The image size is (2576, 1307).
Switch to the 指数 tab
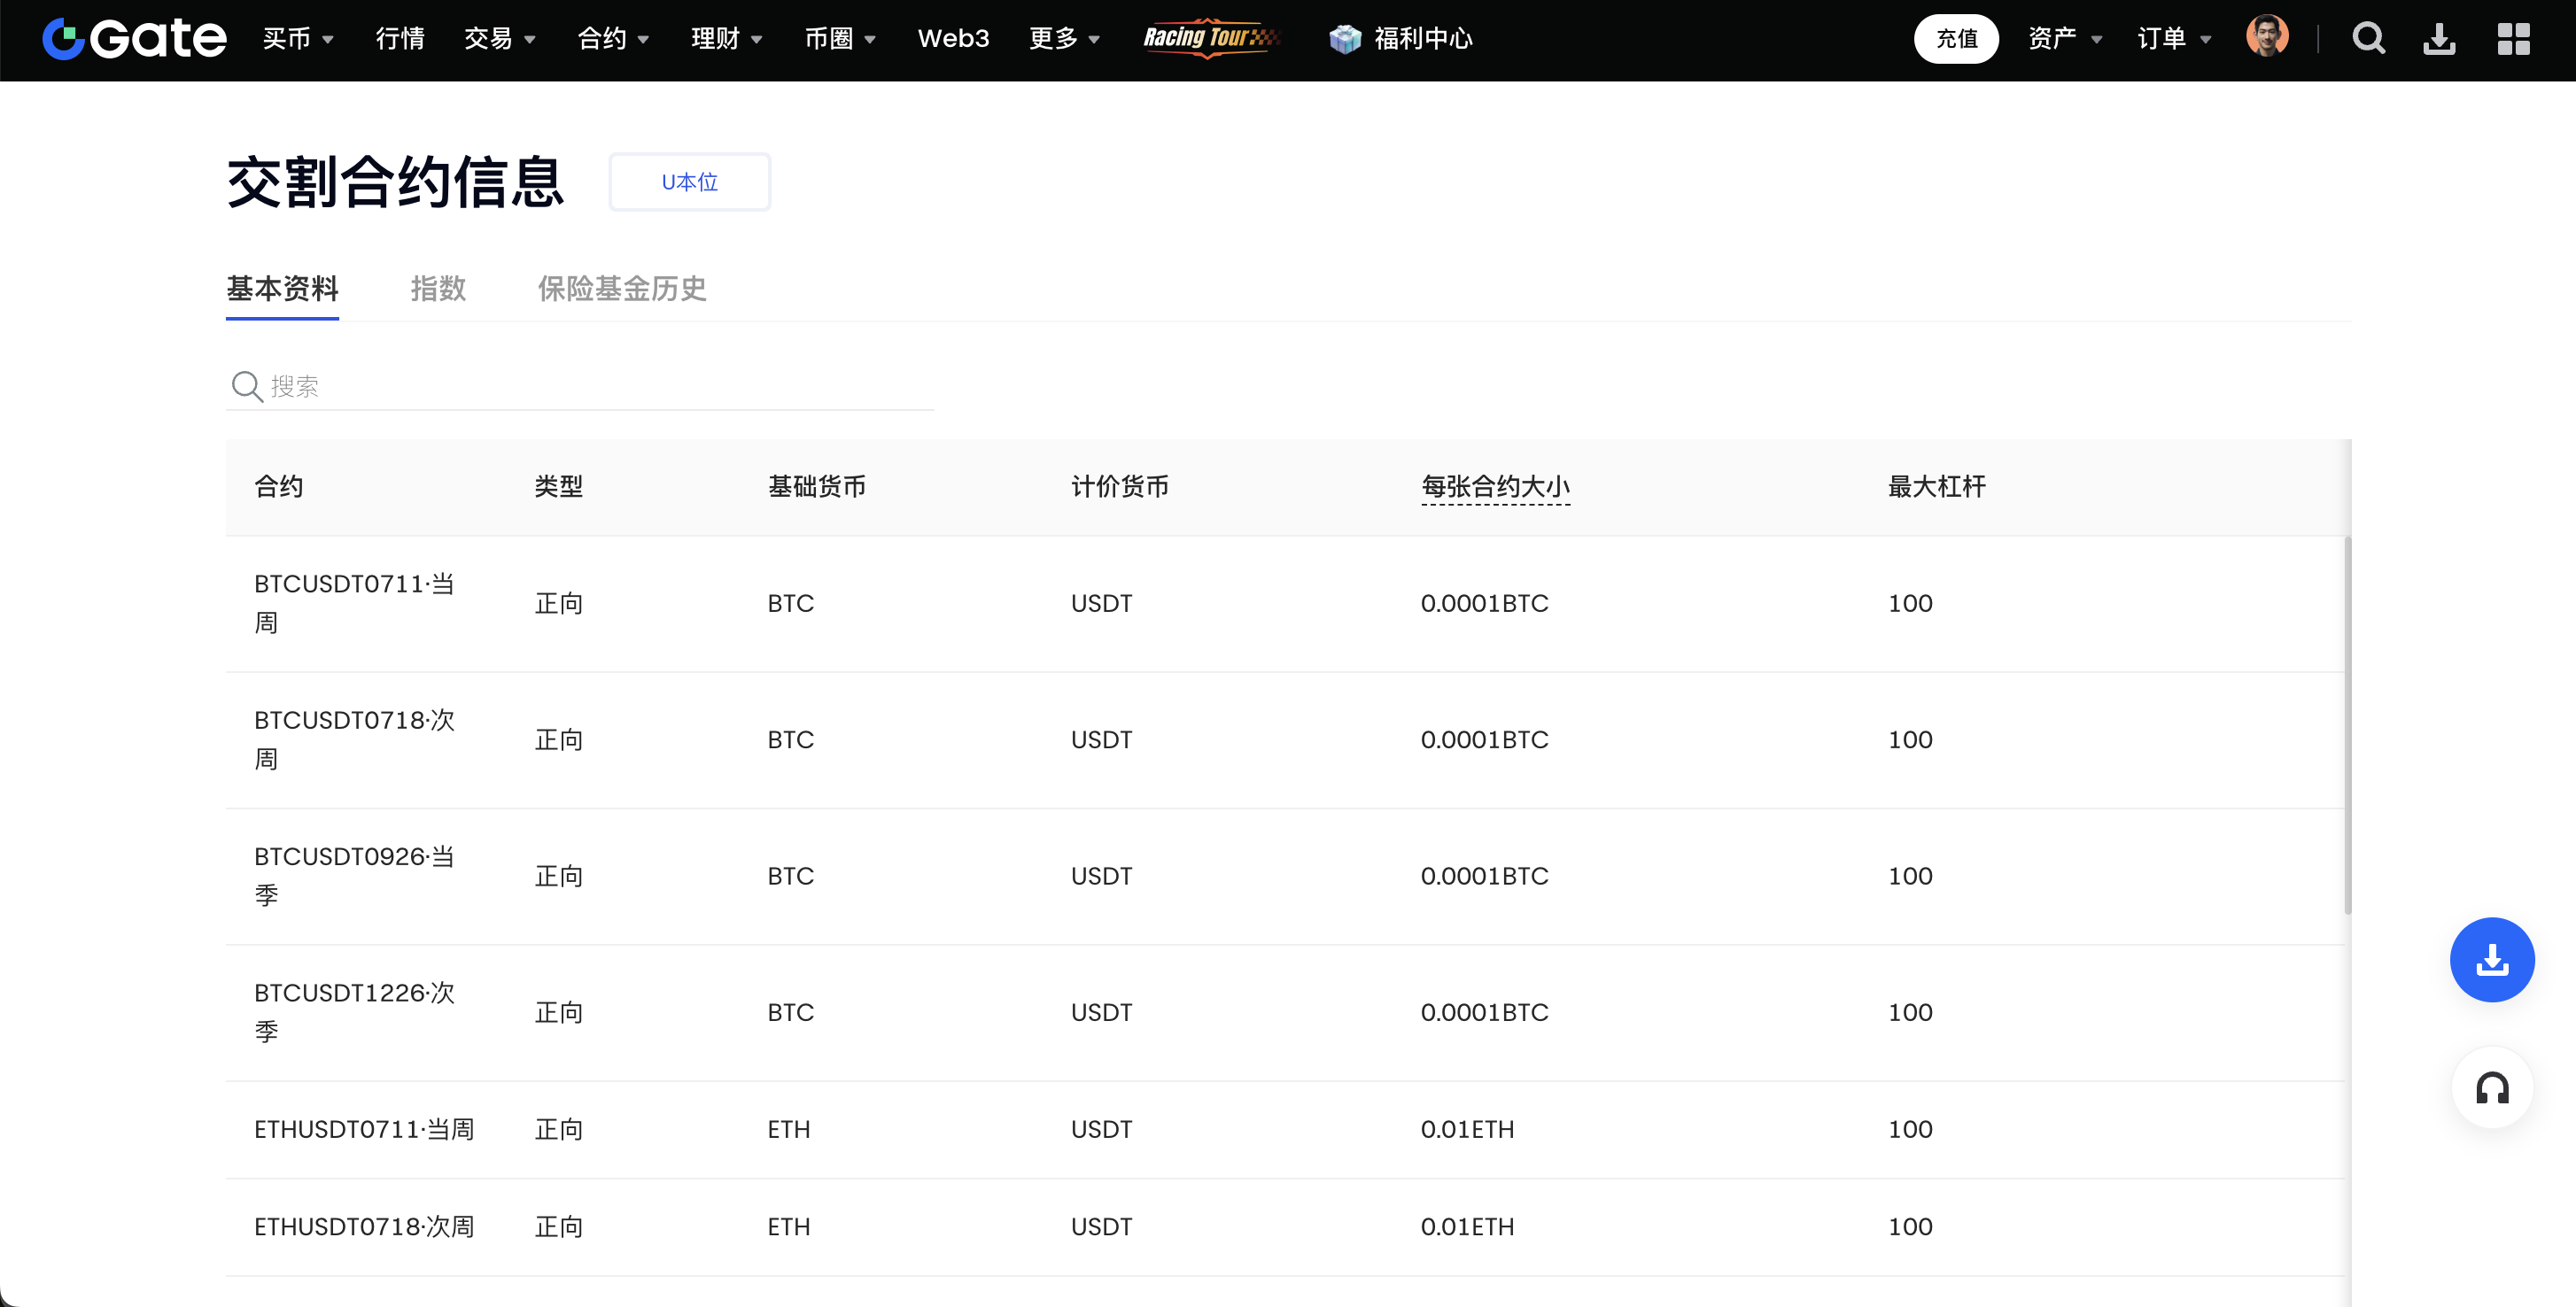coord(438,289)
